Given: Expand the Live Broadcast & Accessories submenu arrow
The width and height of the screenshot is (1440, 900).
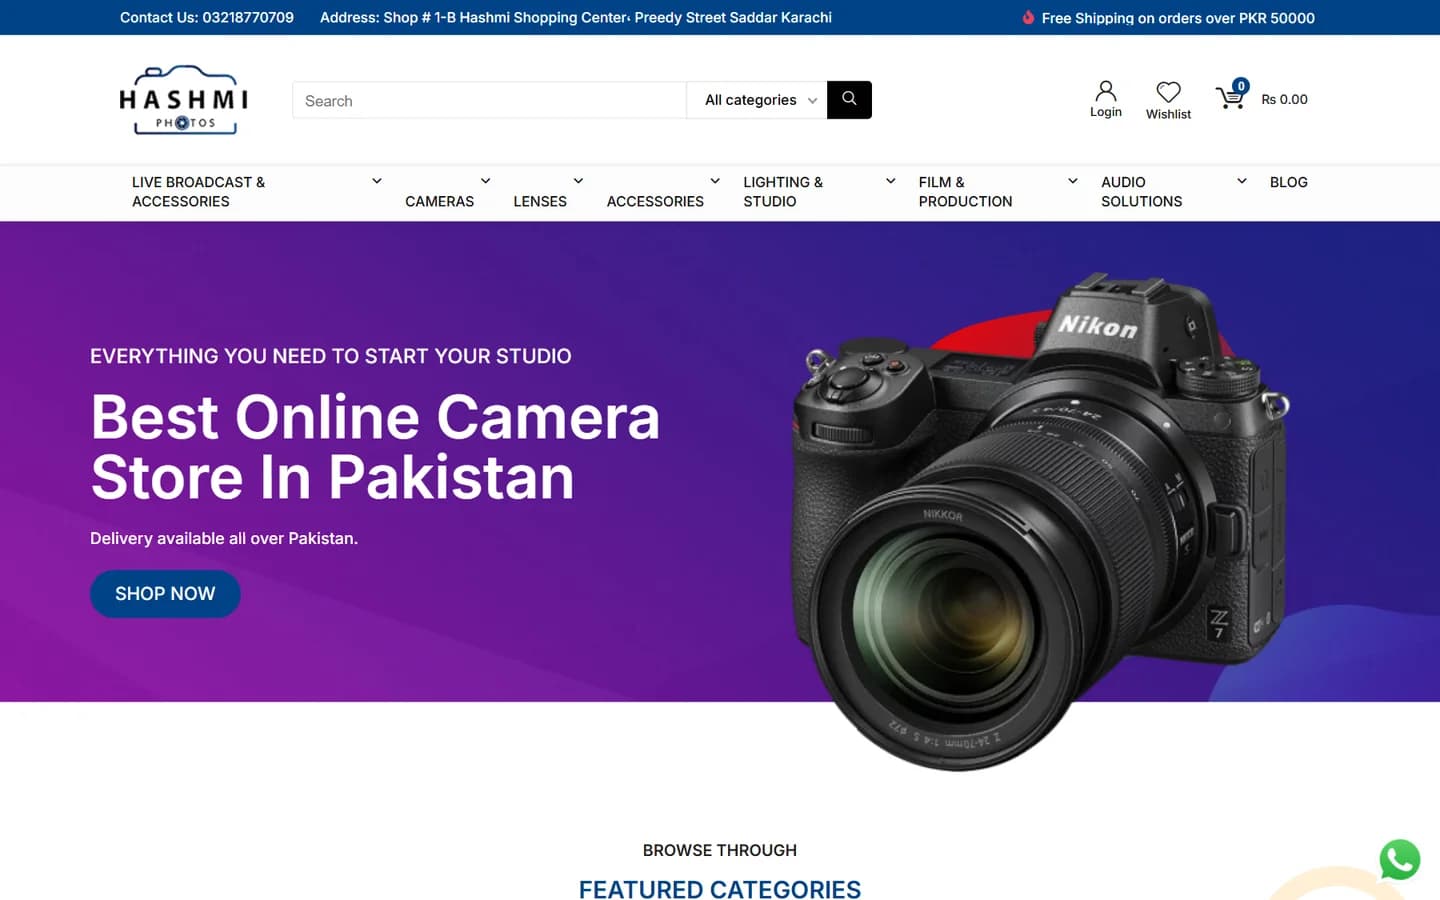Looking at the screenshot, I should [377, 181].
